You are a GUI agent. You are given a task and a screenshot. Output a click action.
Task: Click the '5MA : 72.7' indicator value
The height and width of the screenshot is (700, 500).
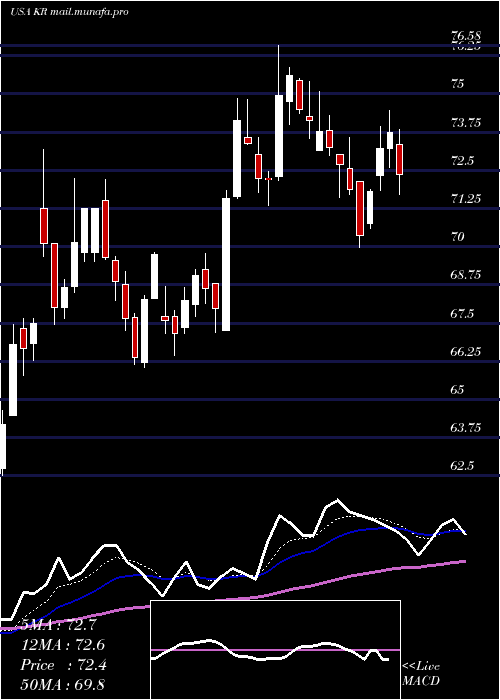pyautogui.click(x=58, y=625)
